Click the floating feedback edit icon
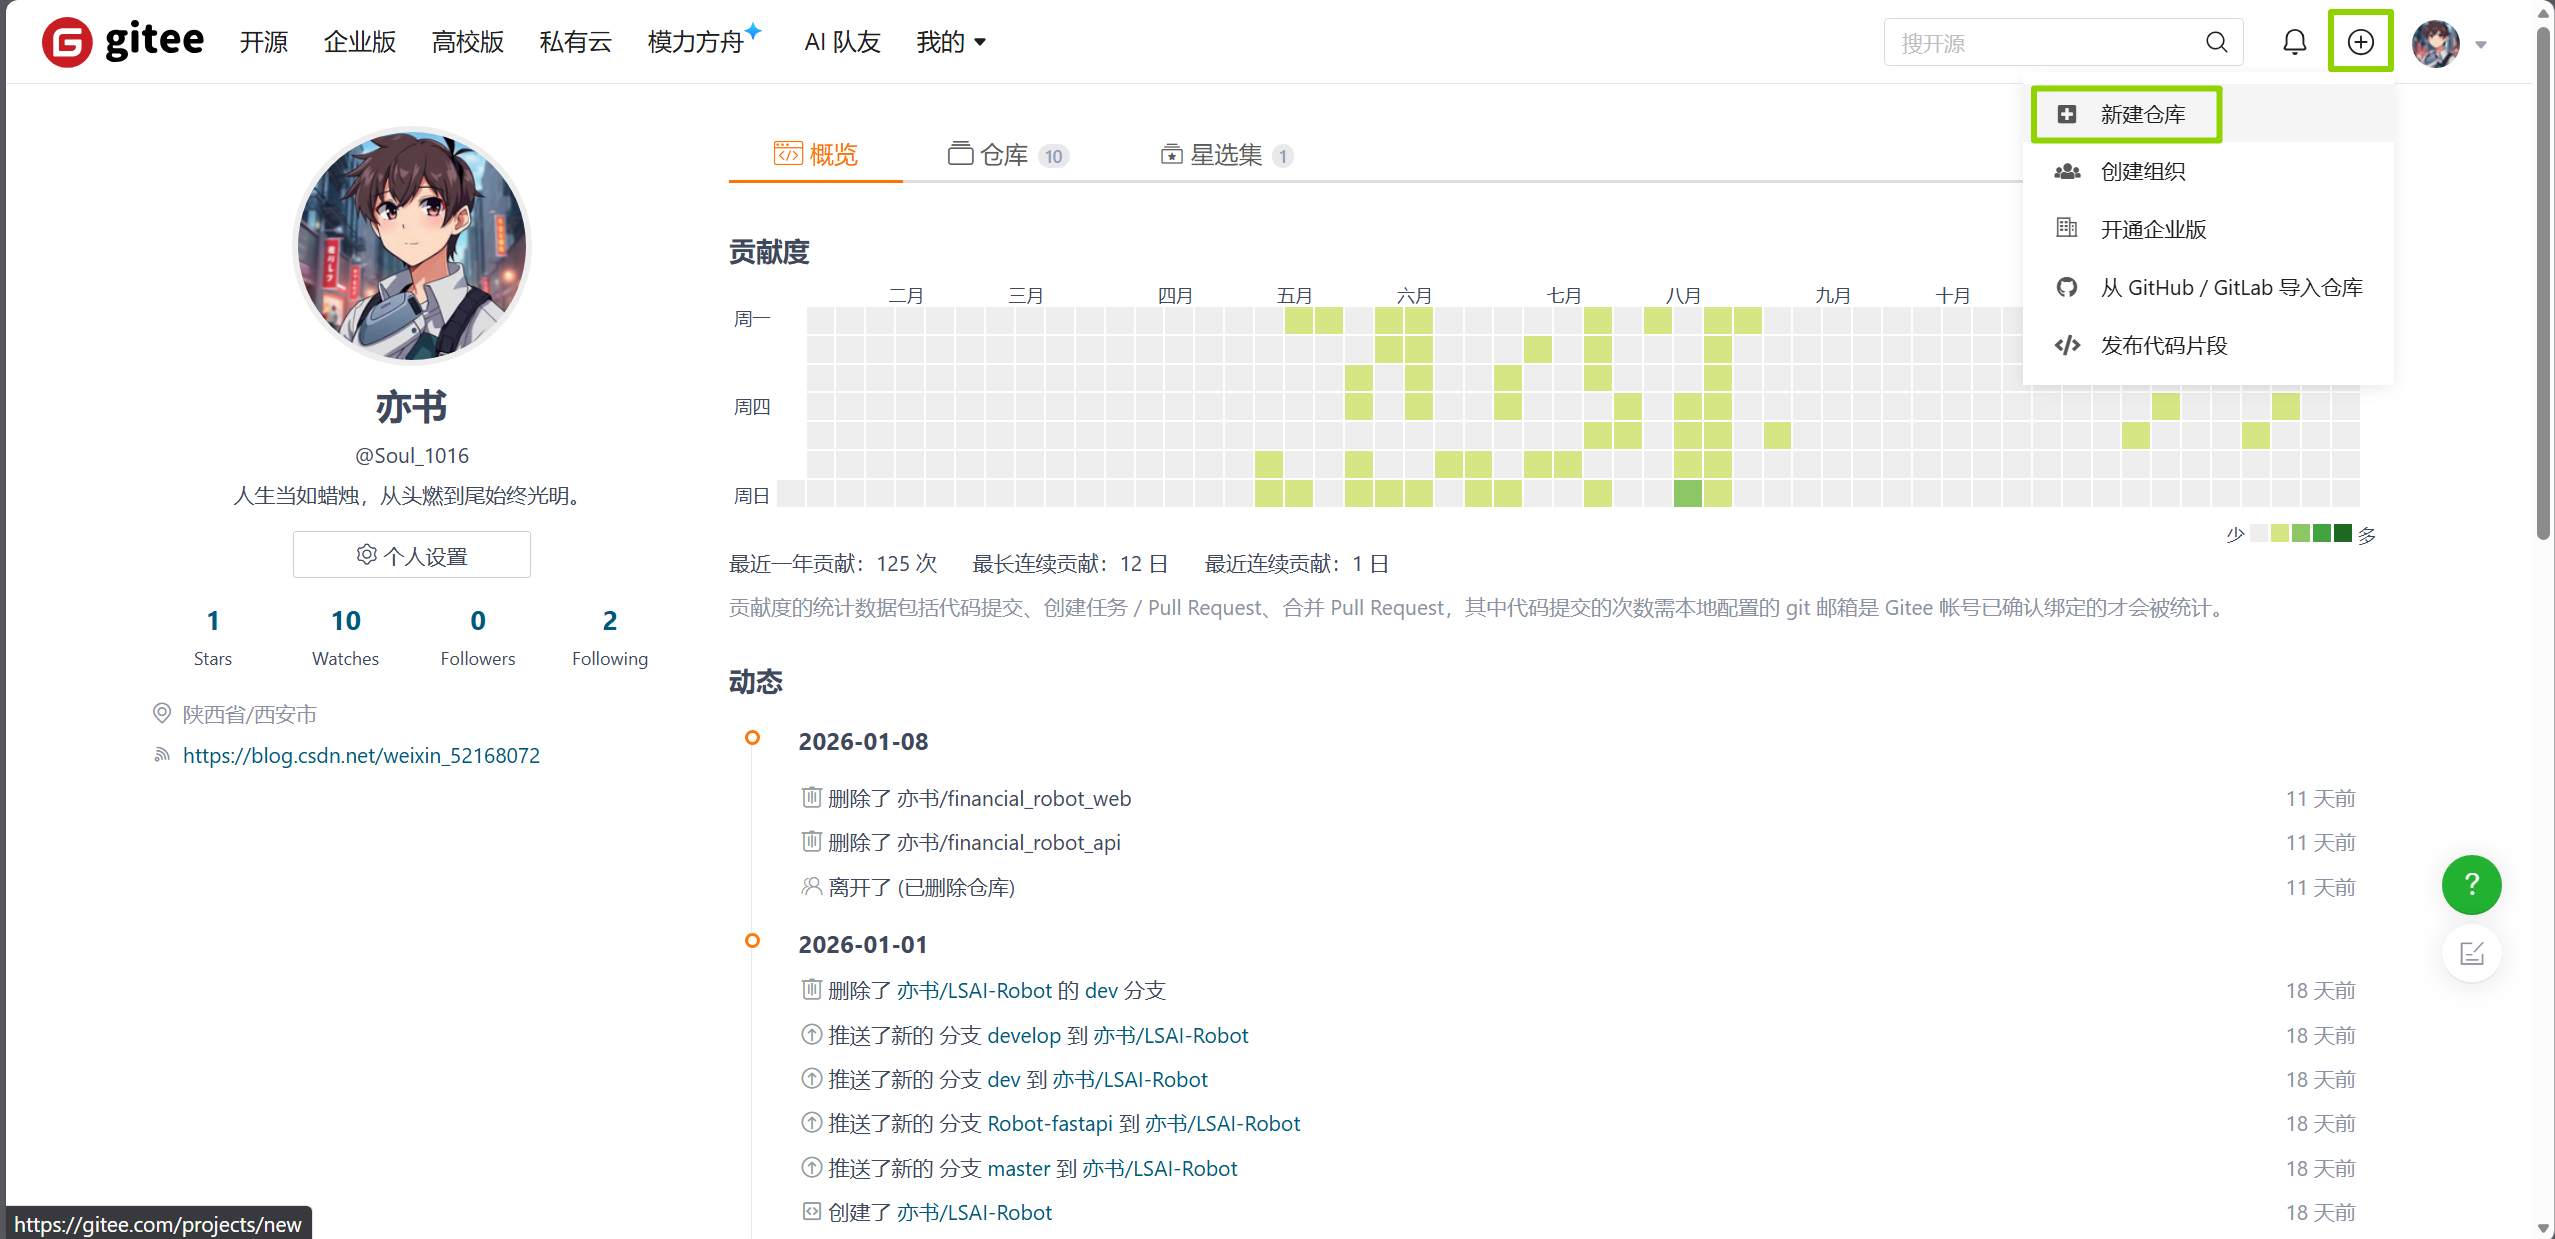The width and height of the screenshot is (2555, 1239). [2471, 953]
